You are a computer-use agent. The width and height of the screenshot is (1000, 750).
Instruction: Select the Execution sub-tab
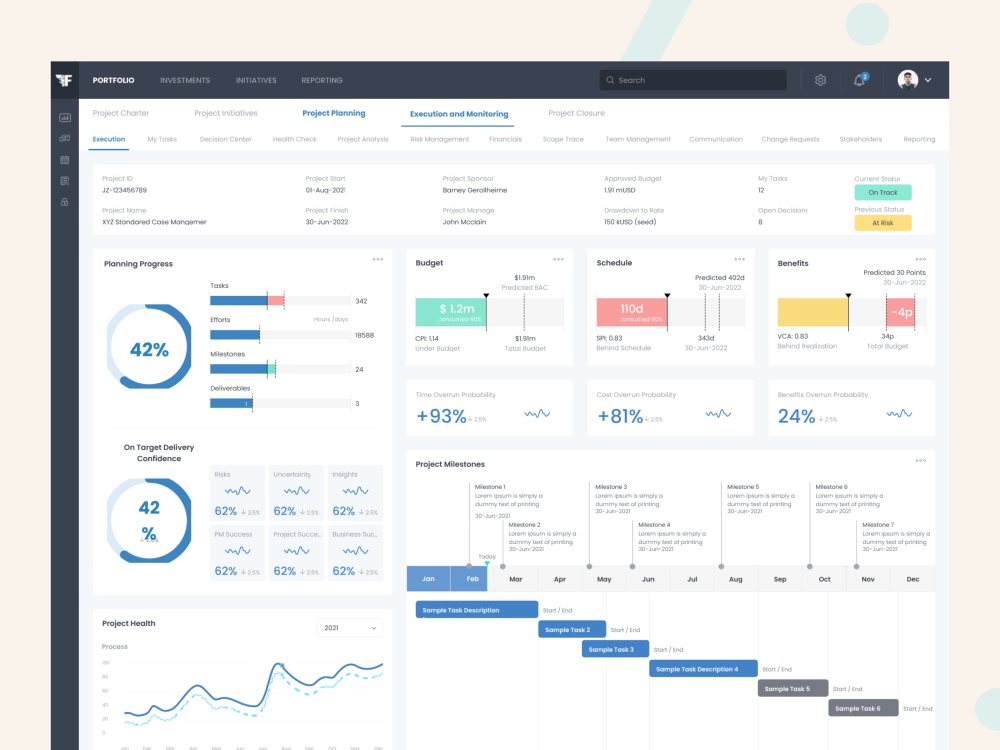[108, 139]
